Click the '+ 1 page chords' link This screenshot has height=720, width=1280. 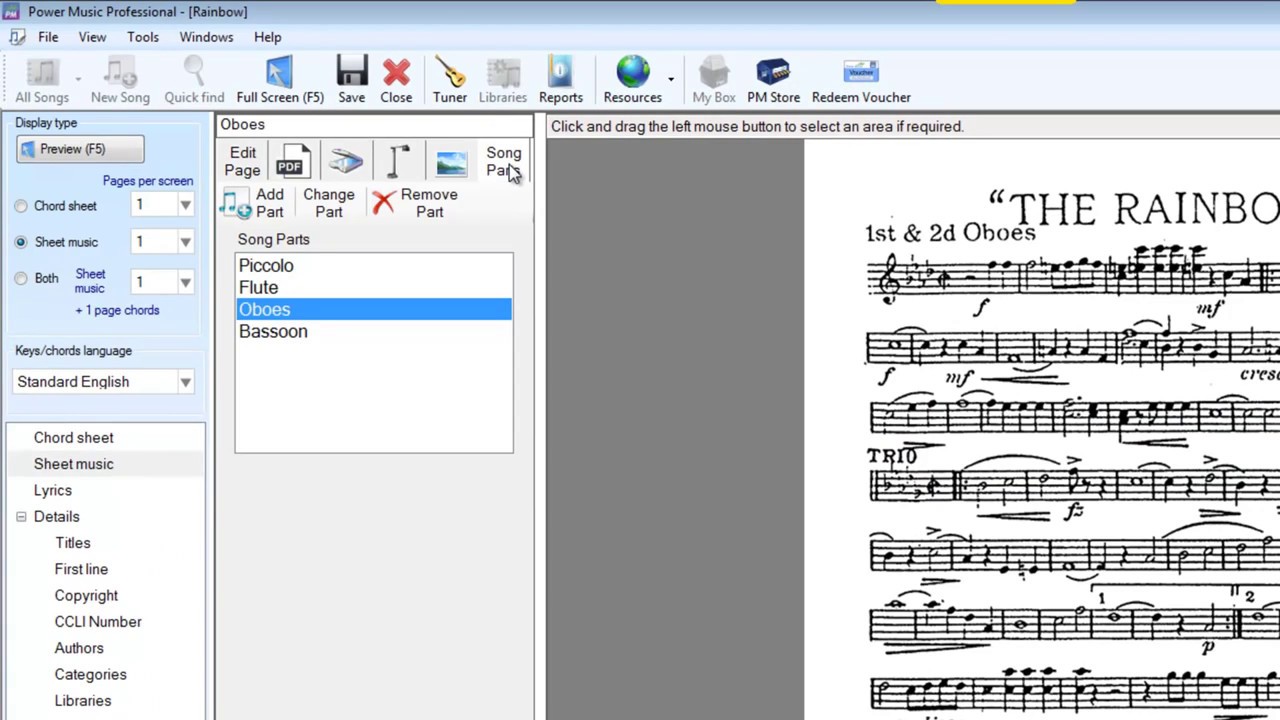click(x=117, y=310)
